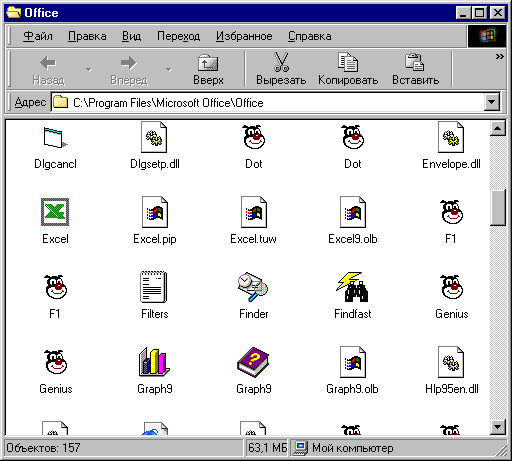Click the Назад back arrow button
The width and height of the screenshot is (512, 461).
tap(49, 70)
